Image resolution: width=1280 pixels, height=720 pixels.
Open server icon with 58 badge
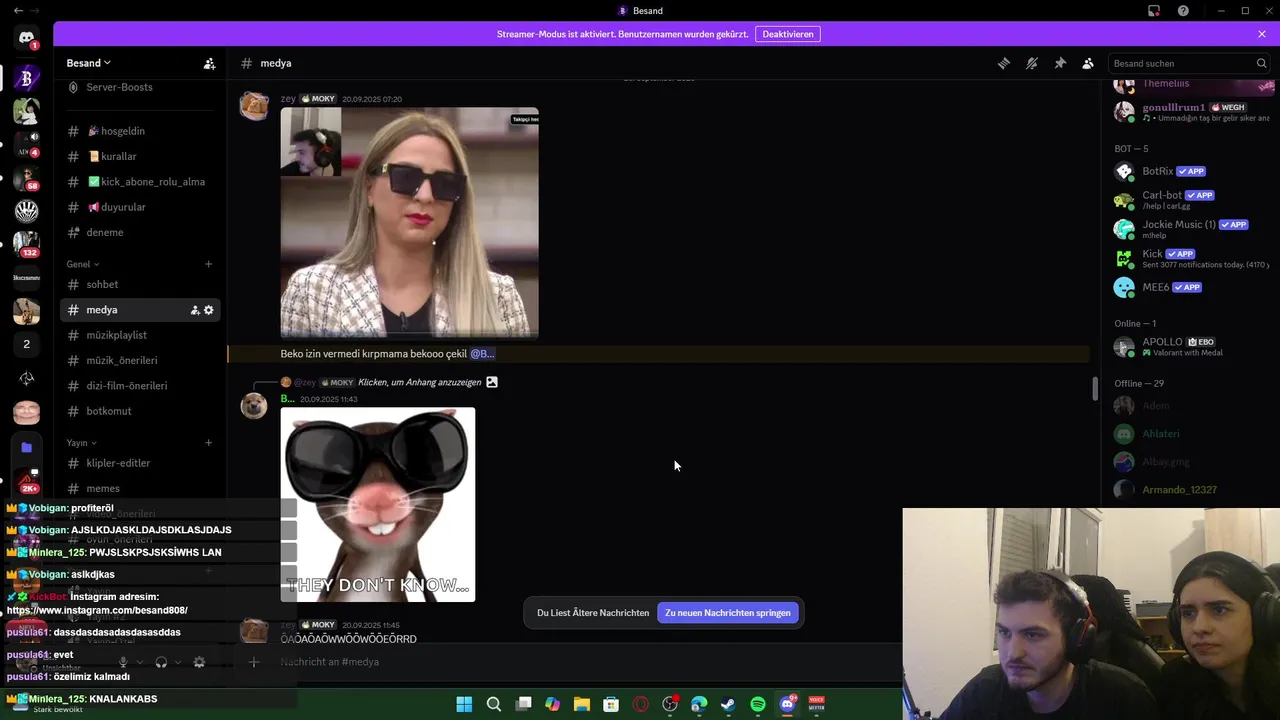pyautogui.click(x=26, y=178)
